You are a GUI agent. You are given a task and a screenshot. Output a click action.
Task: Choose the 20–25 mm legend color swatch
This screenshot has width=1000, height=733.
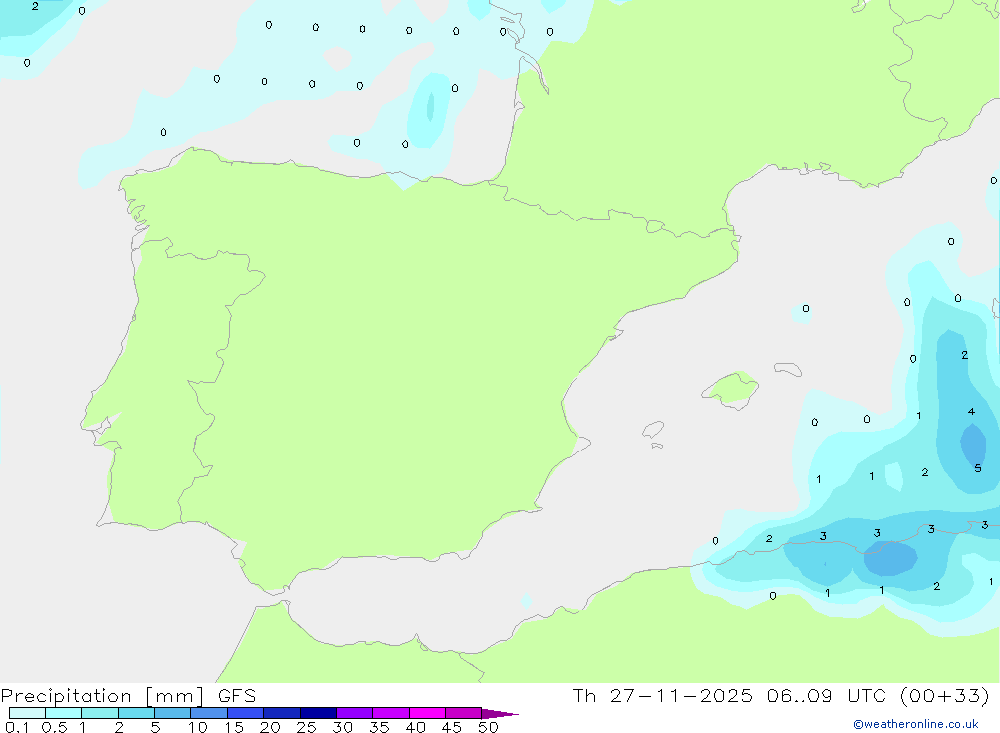click(x=282, y=713)
